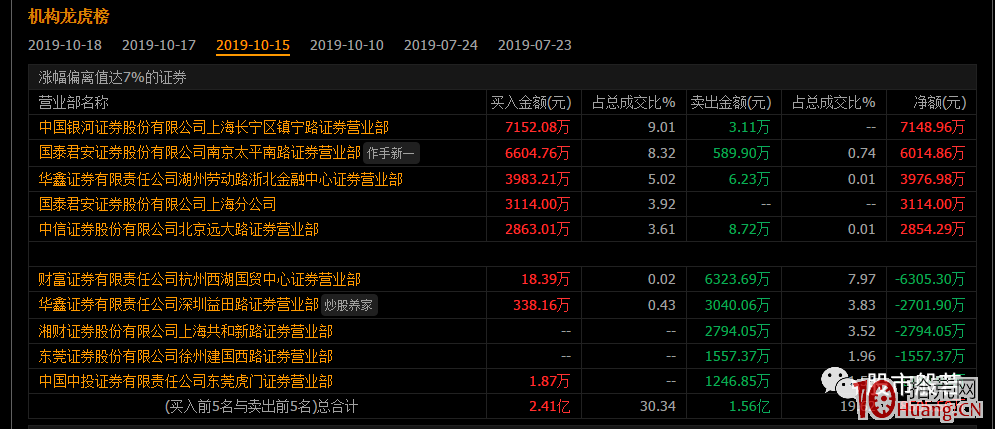995x429 pixels.
Task: Open 财富证券杭州西湖国贸中心证券营业部 link
Action: pos(200,280)
